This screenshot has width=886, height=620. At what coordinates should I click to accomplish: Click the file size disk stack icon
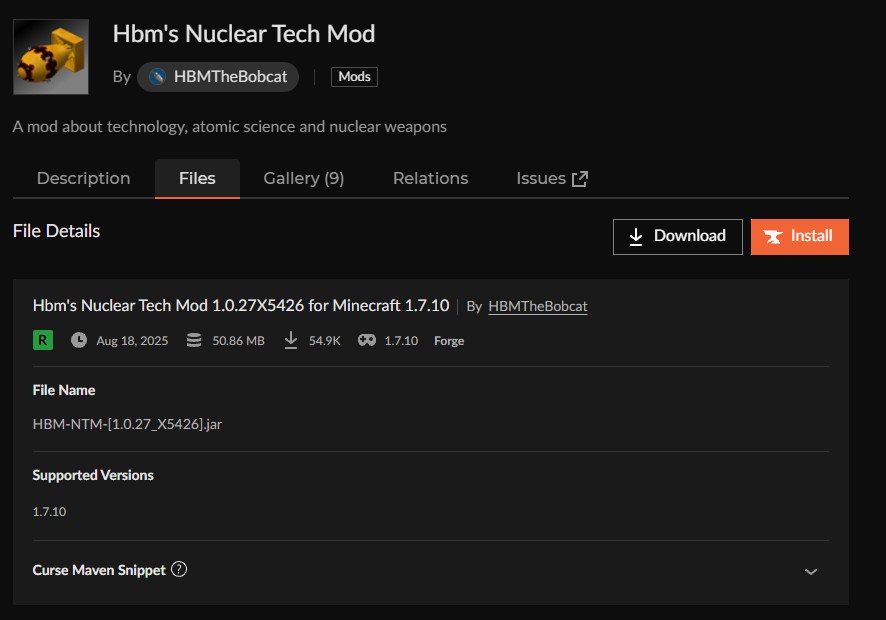[191, 340]
